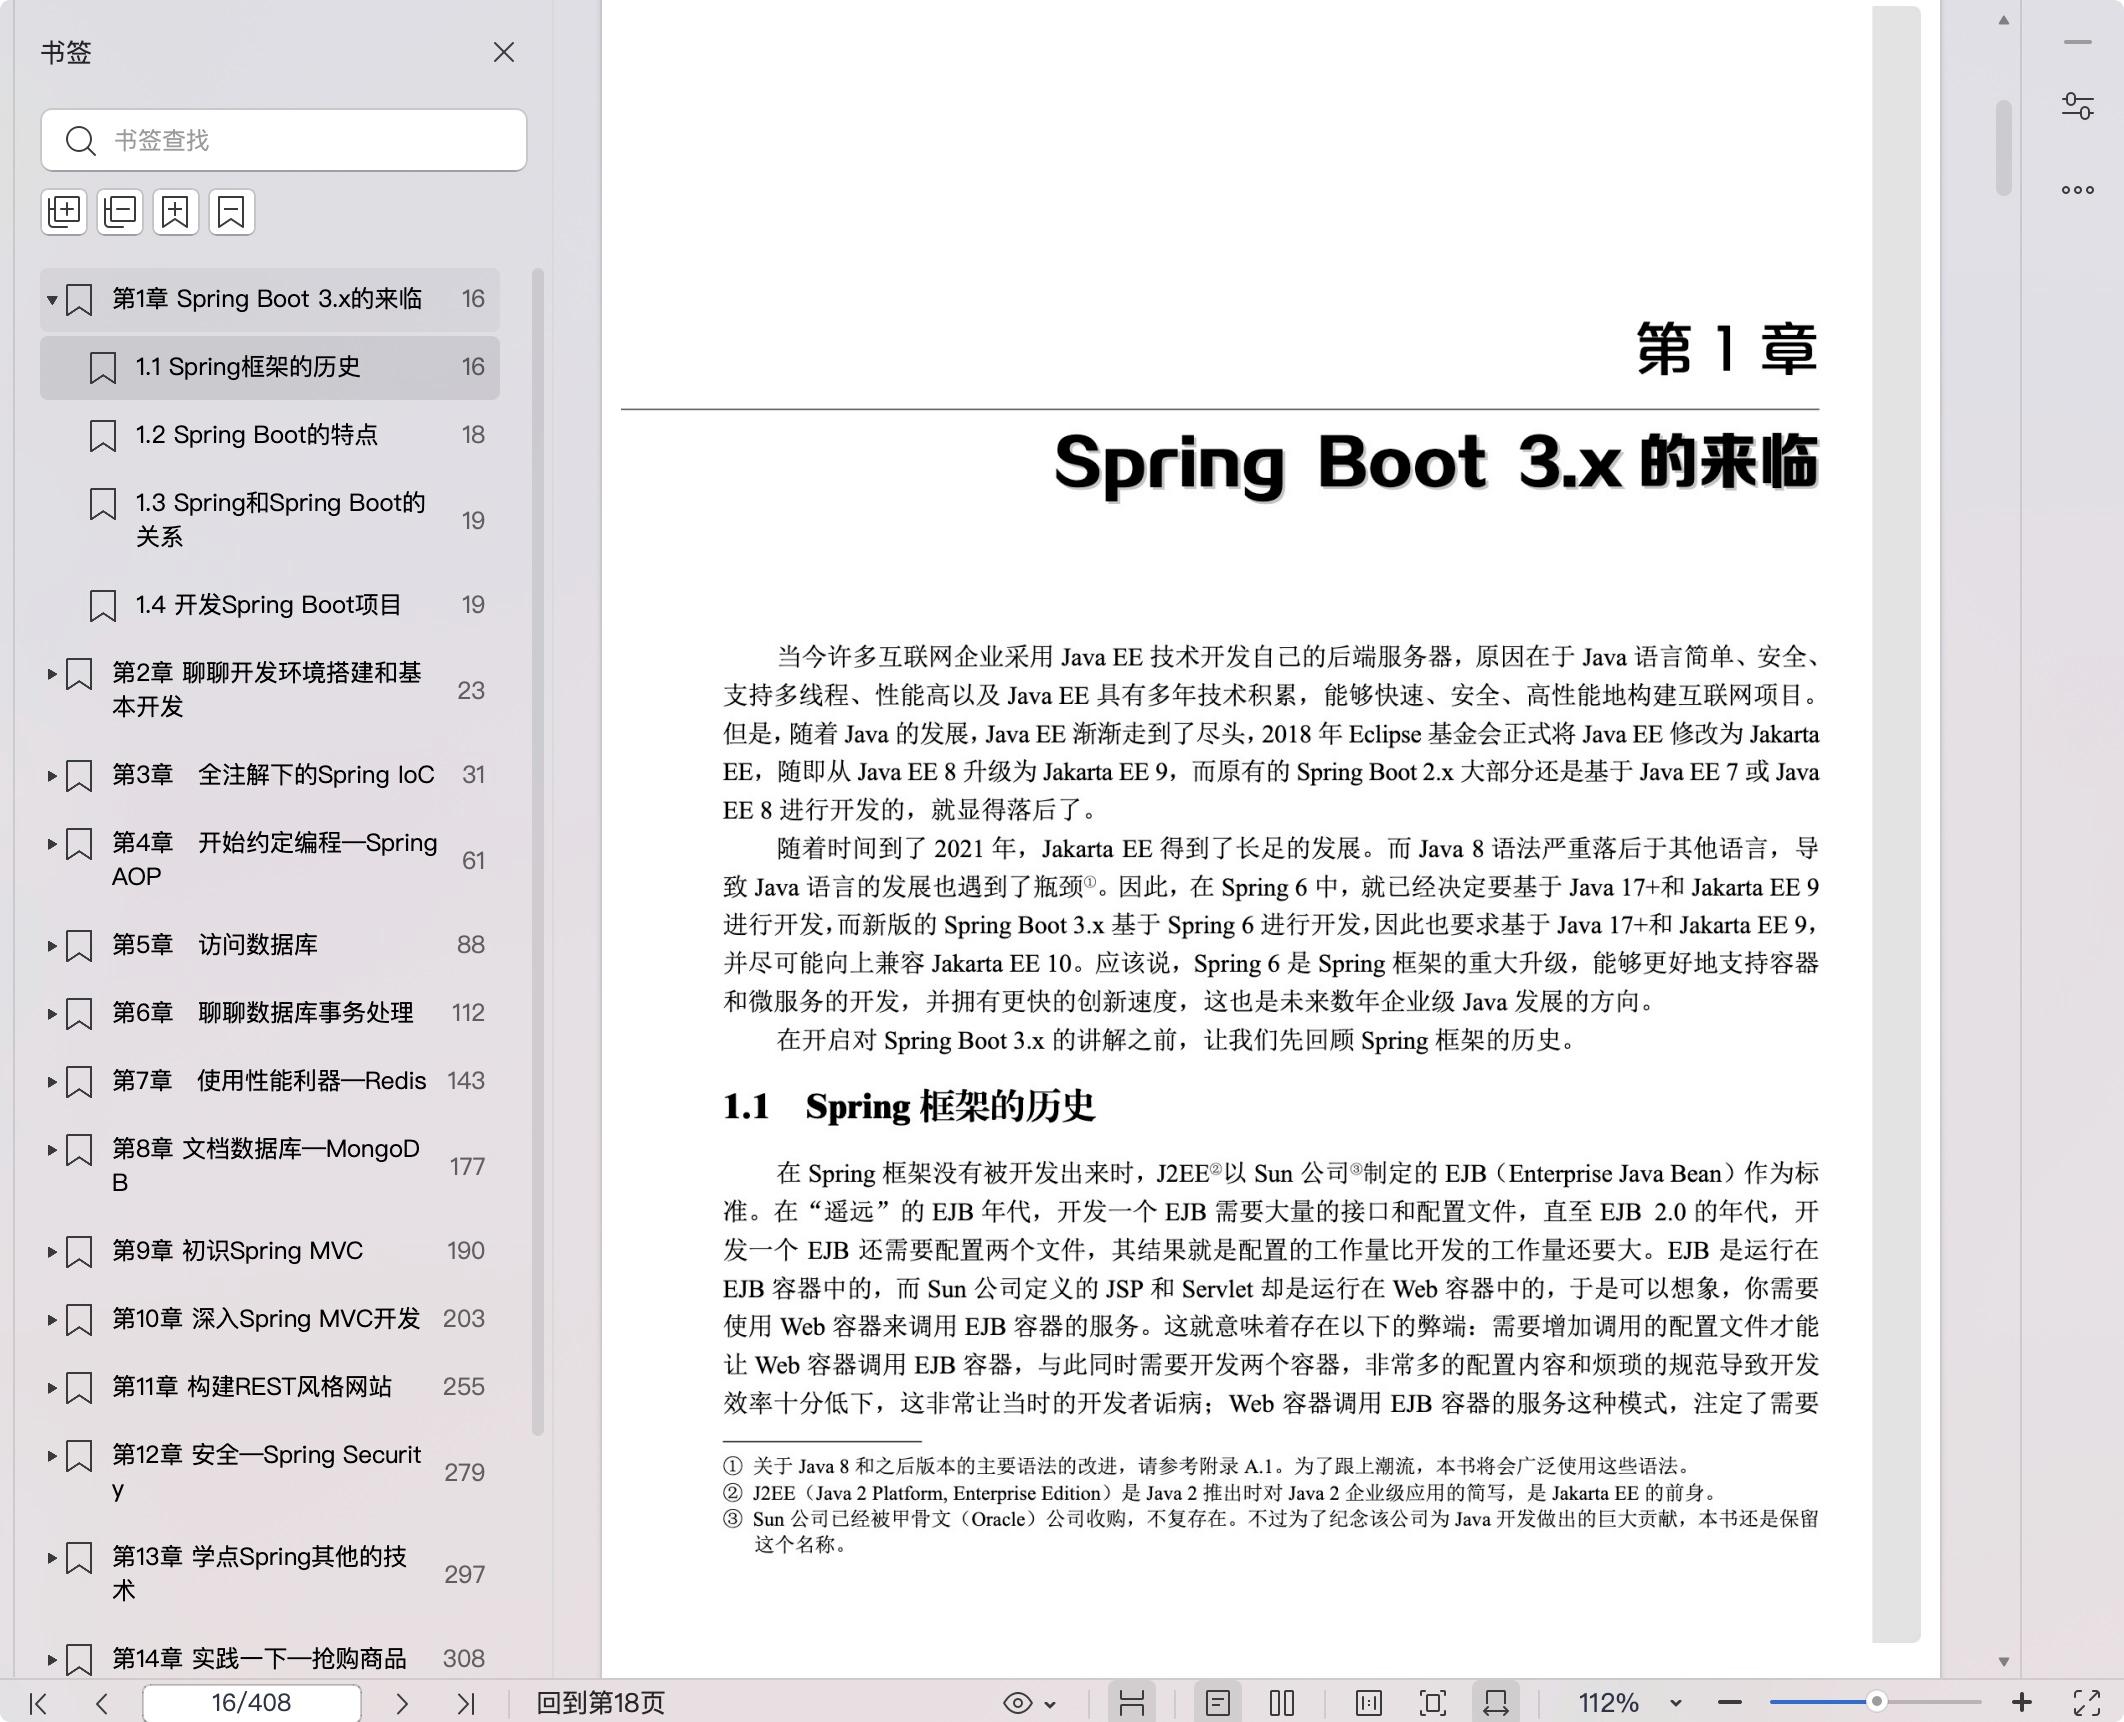Add a new bookmark icon
2124x1722 pixels.
point(176,212)
